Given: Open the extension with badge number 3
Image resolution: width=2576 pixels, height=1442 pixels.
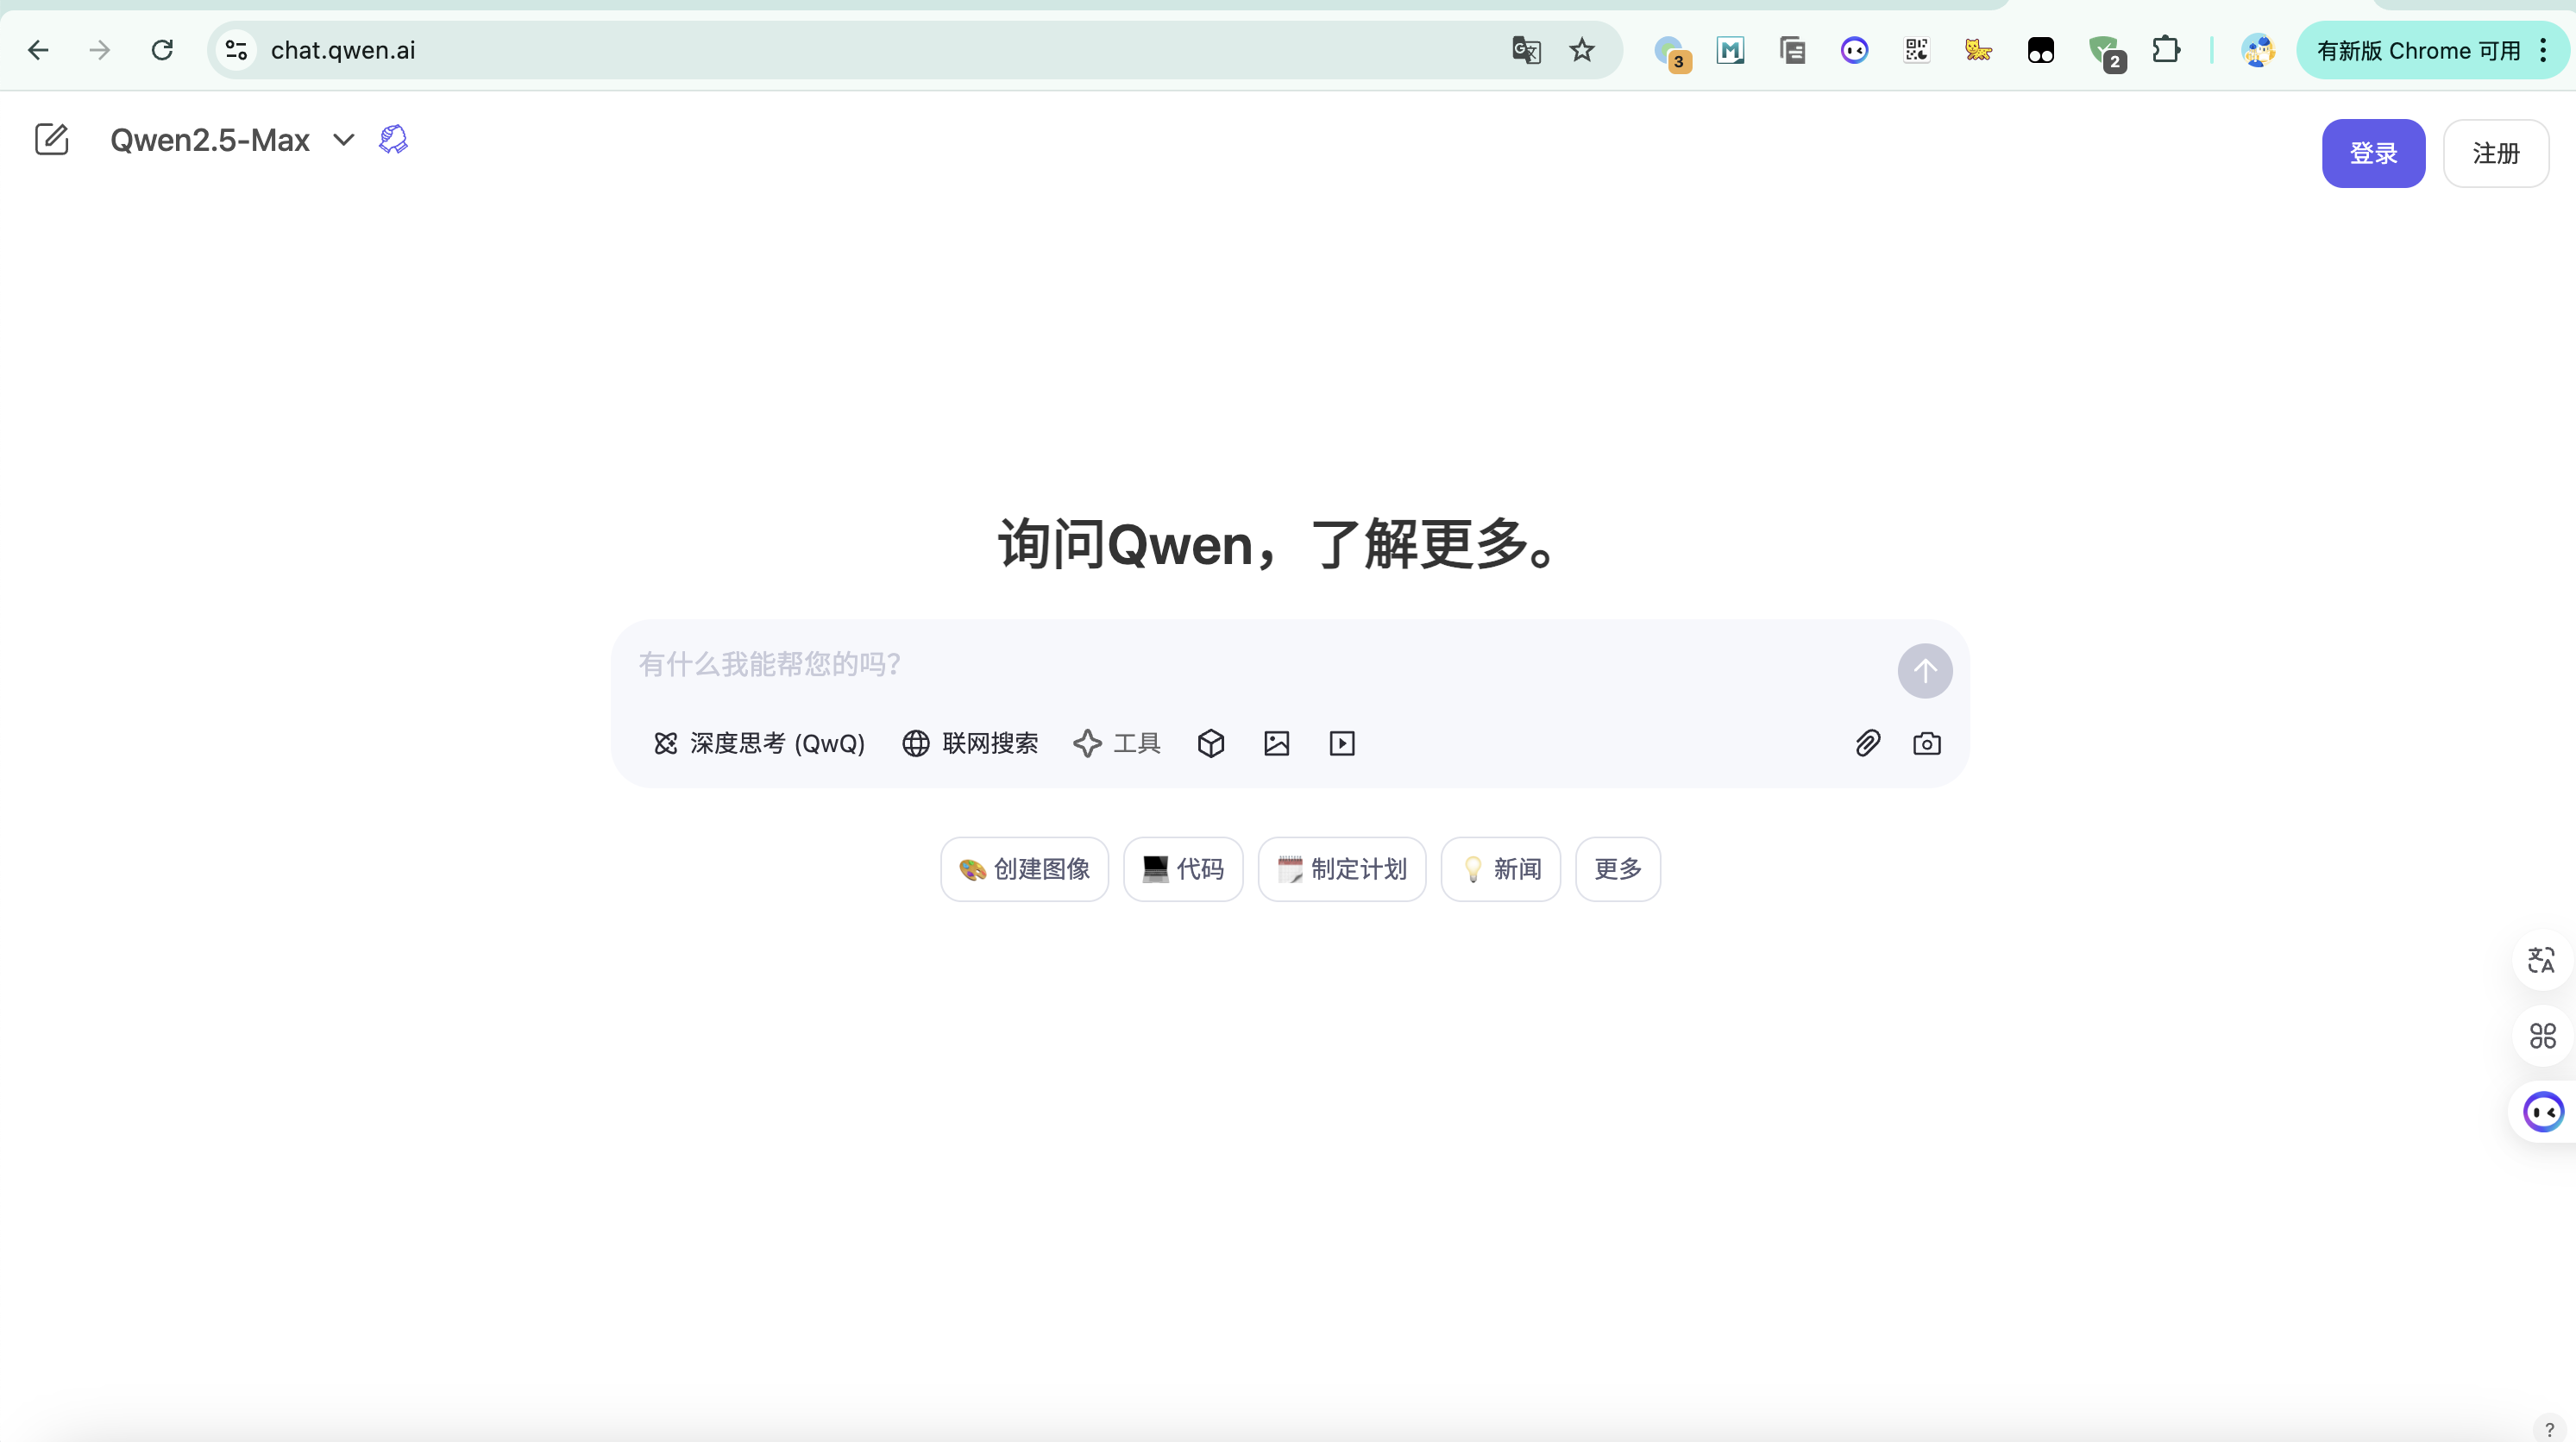Looking at the screenshot, I should tap(1670, 51).
